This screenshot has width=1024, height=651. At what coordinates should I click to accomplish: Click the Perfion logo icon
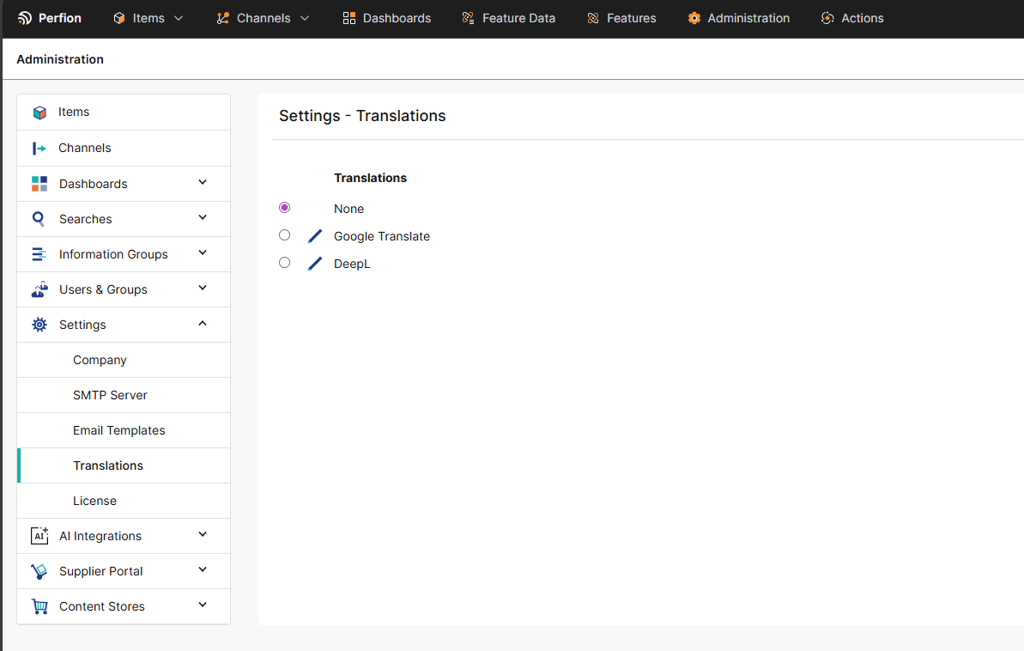[x=25, y=18]
